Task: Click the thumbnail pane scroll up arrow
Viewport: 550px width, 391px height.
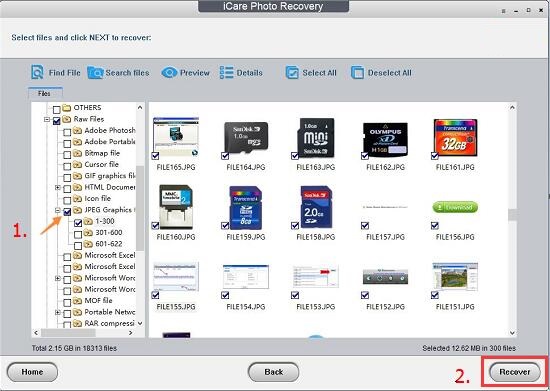Action: tap(512, 107)
